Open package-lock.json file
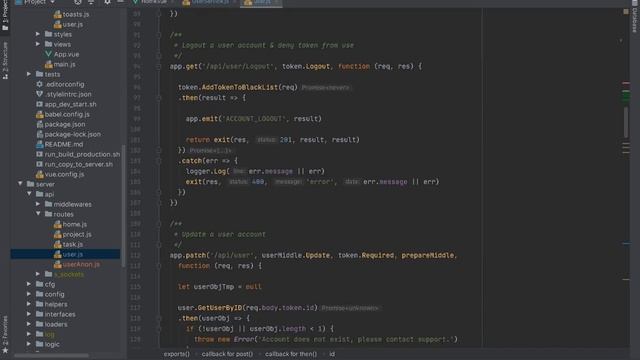This screenshot has width=640, height=360. click(x=68, y=134)
